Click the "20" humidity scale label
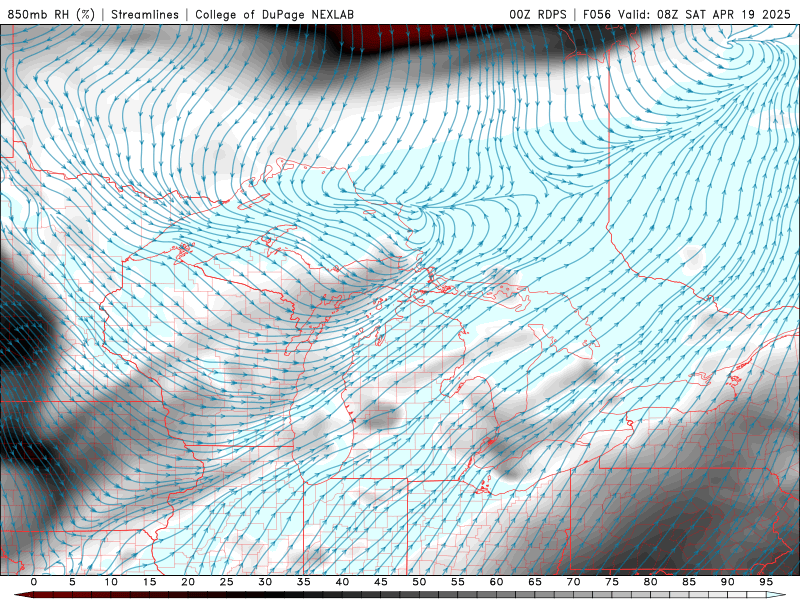Viewport: 800px width, 600px height. click(x=188, y=582)
